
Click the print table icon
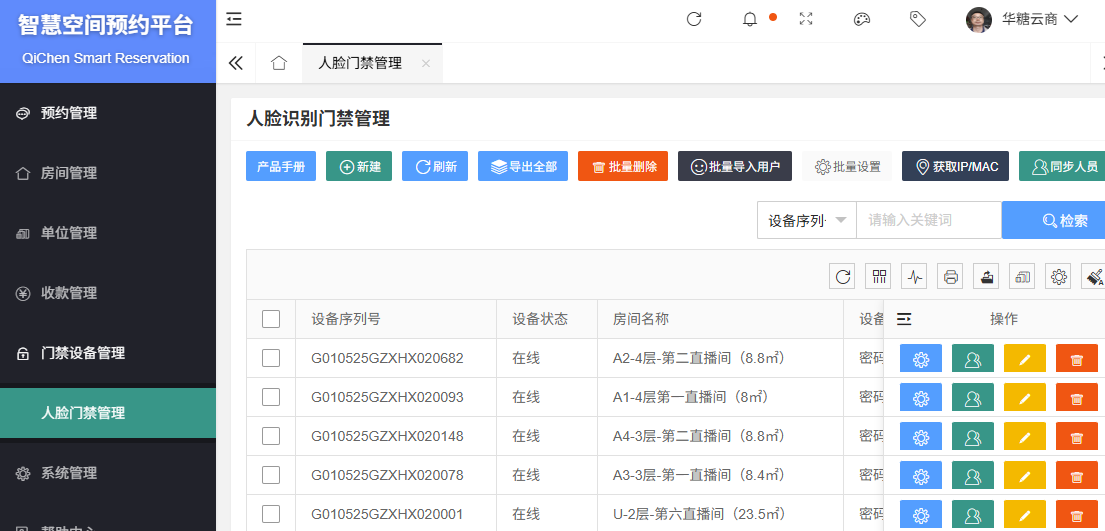click(x=950, y=276)
